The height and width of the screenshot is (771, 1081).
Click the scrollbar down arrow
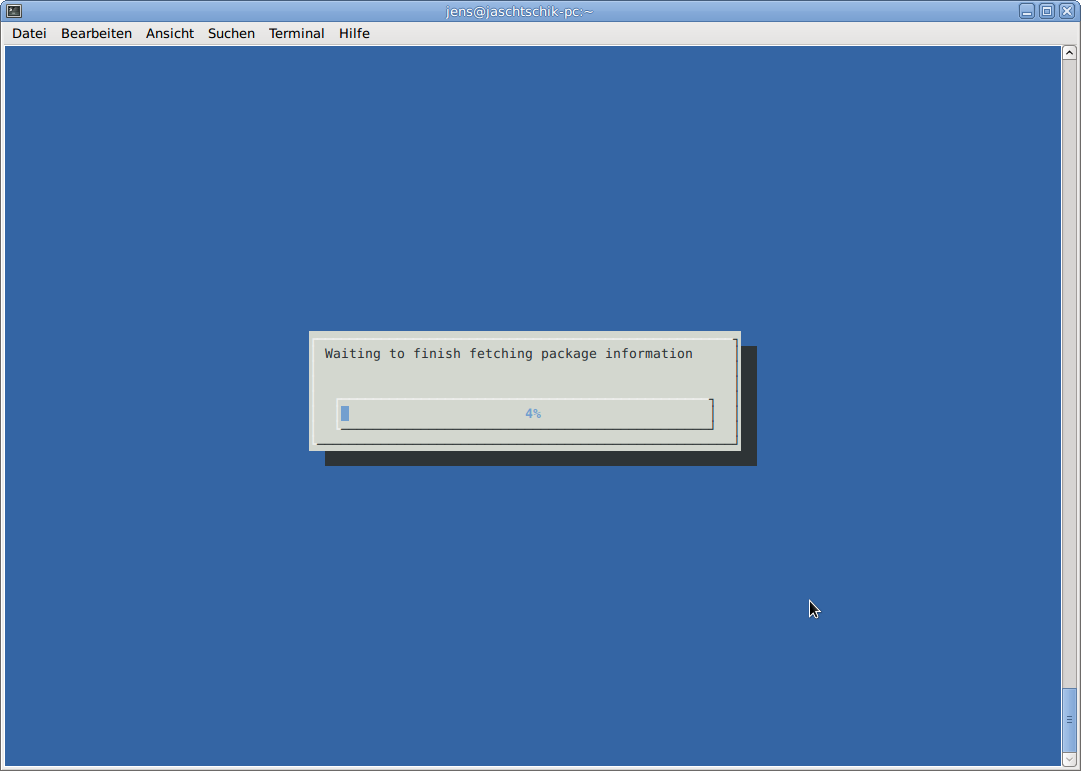tap(1069, 759)
